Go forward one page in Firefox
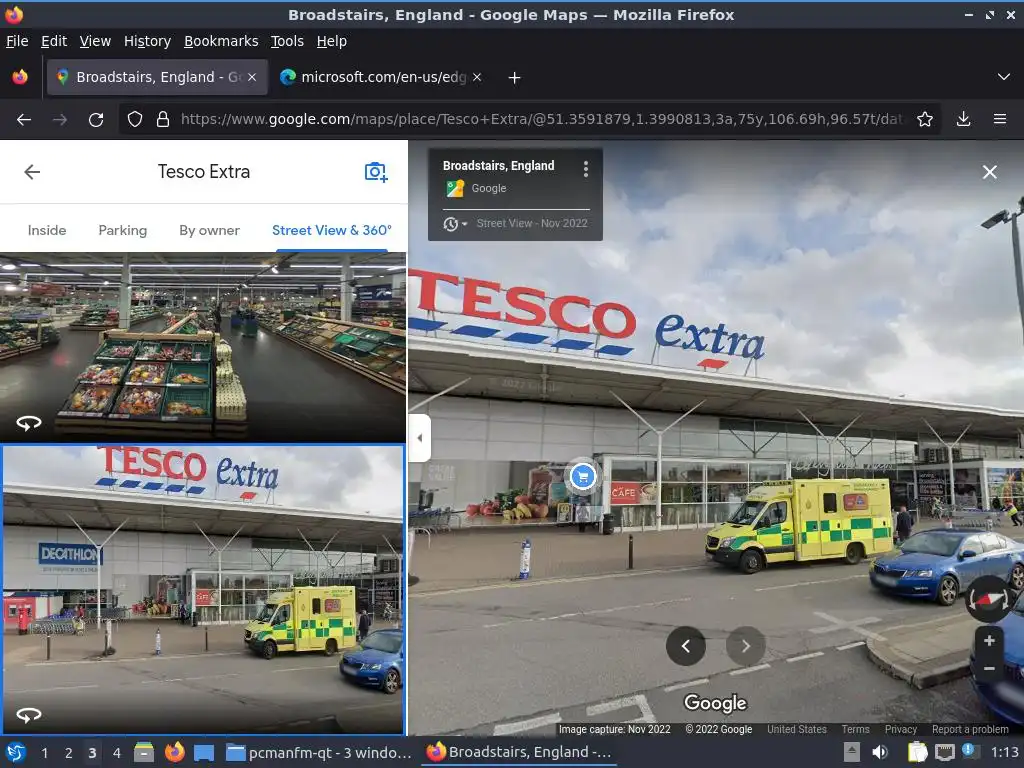The height and width of the screenshot is (768, 1024). pyautogui.click(x=59, y=120)
